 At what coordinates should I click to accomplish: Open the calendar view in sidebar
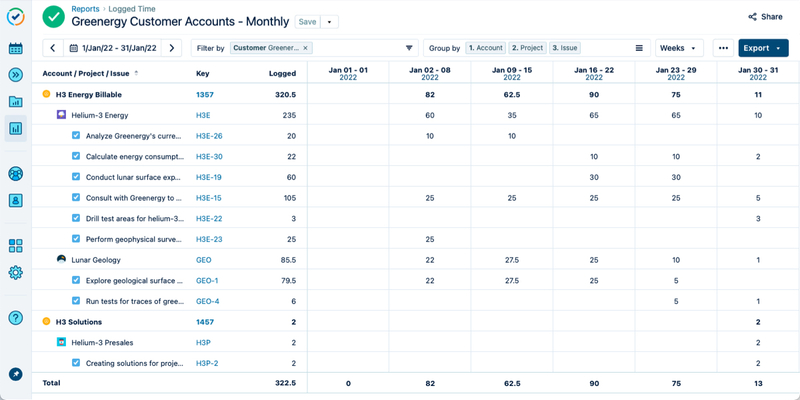[15, 48]
